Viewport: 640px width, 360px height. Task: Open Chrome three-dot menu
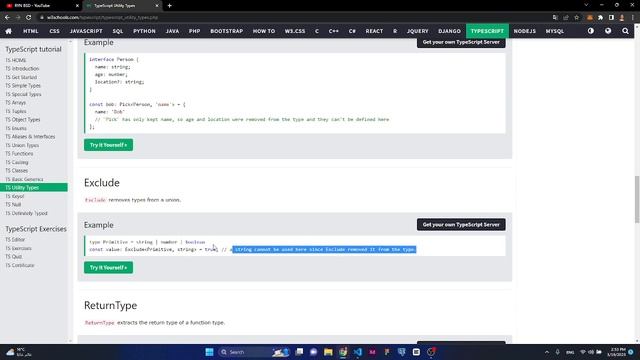633,18
